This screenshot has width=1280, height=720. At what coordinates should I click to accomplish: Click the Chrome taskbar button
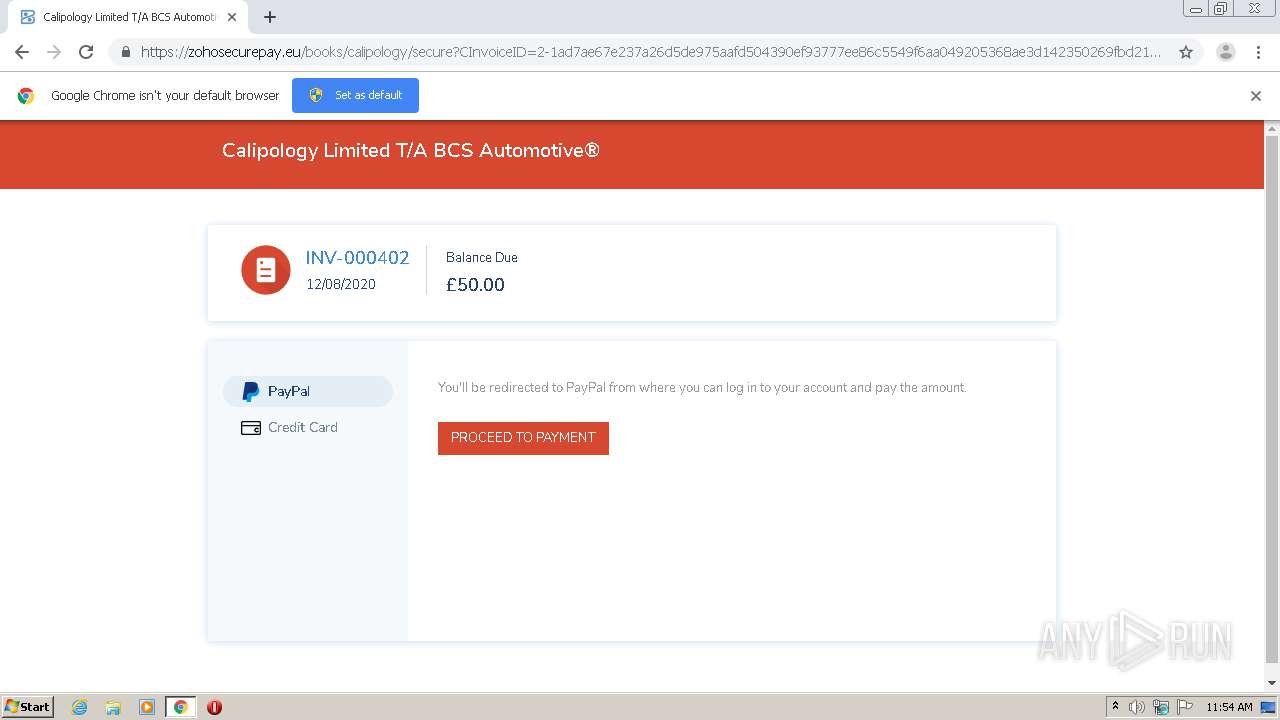[180, 707]
